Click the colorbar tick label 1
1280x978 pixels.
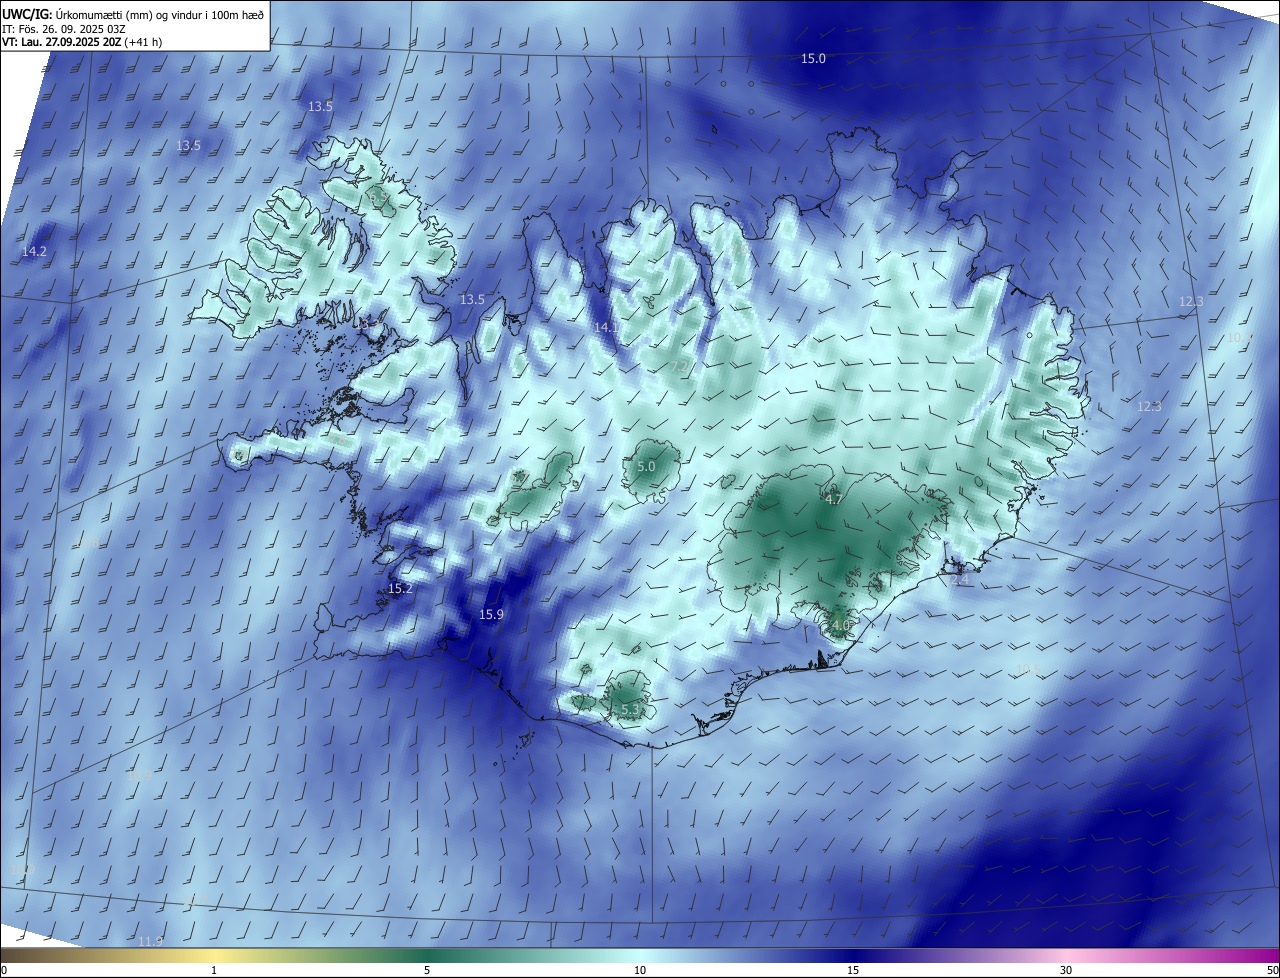[x=214, y=970]
